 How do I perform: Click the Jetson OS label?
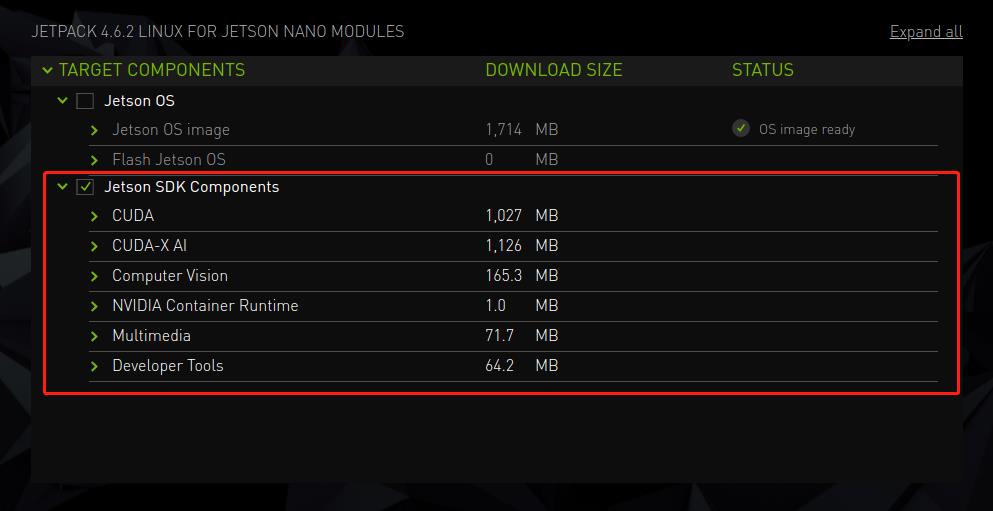pos(139,101)
